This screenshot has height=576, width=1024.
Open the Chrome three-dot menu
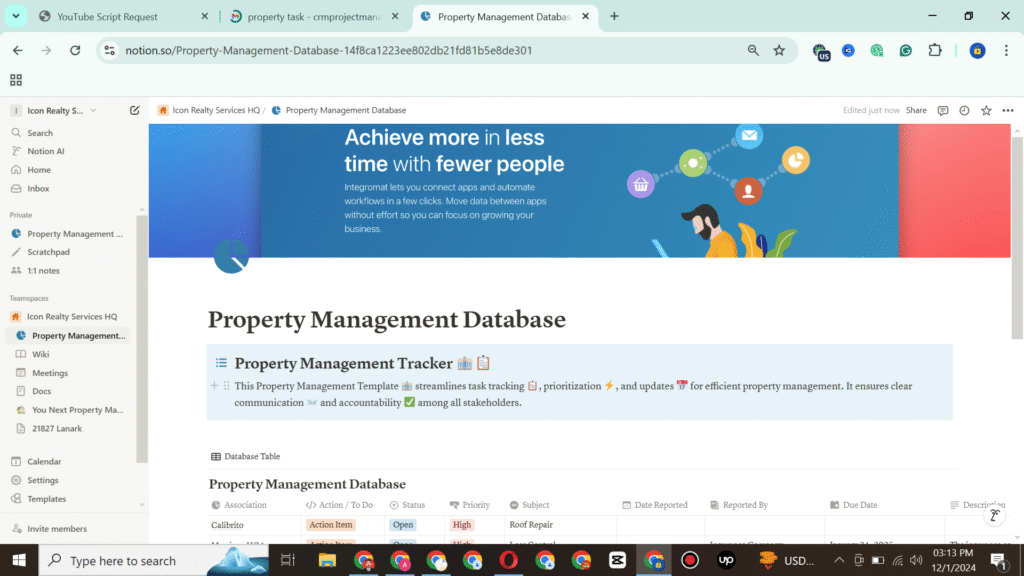[1006, 50]
